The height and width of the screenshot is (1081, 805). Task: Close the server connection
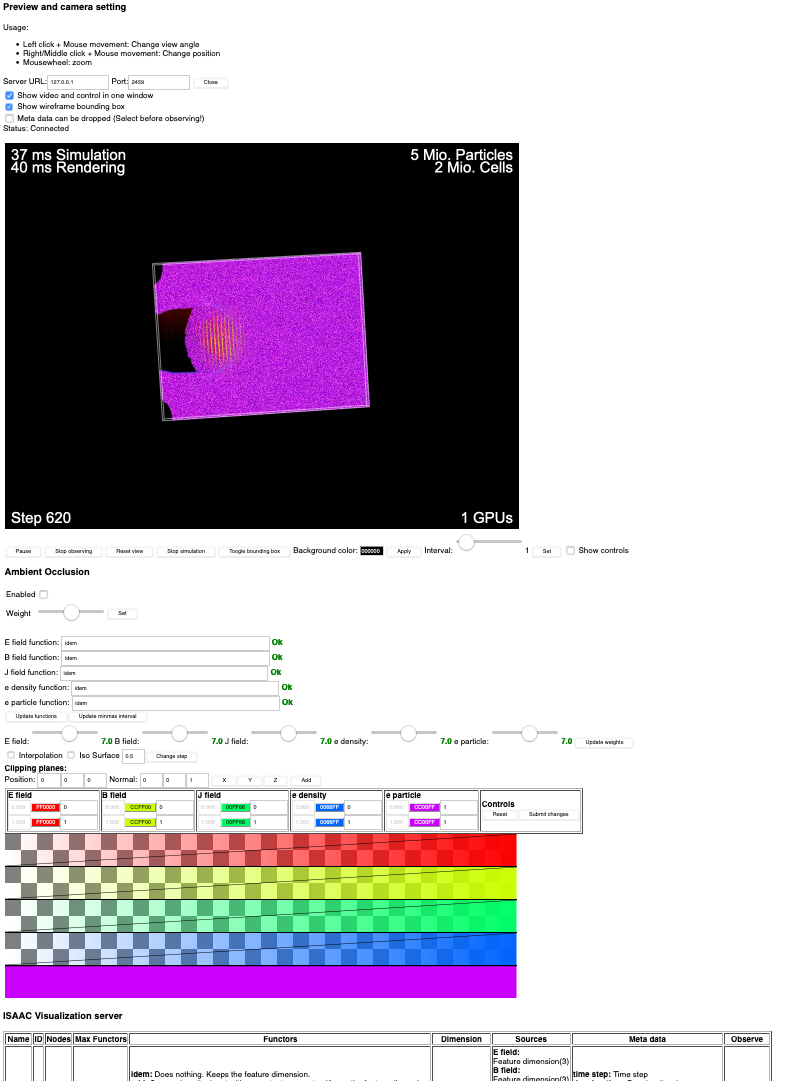point(210,82)
